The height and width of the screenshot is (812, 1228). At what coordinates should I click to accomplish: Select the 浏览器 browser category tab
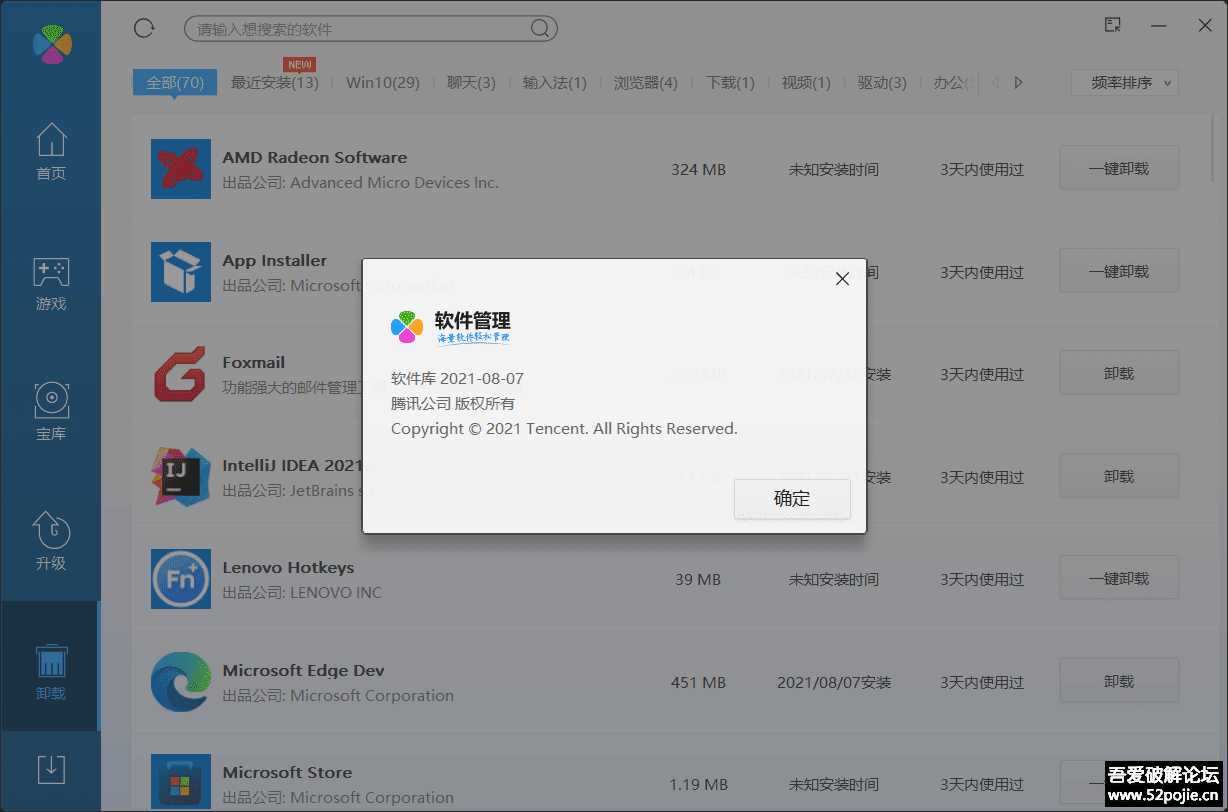[x=645, y=83]
